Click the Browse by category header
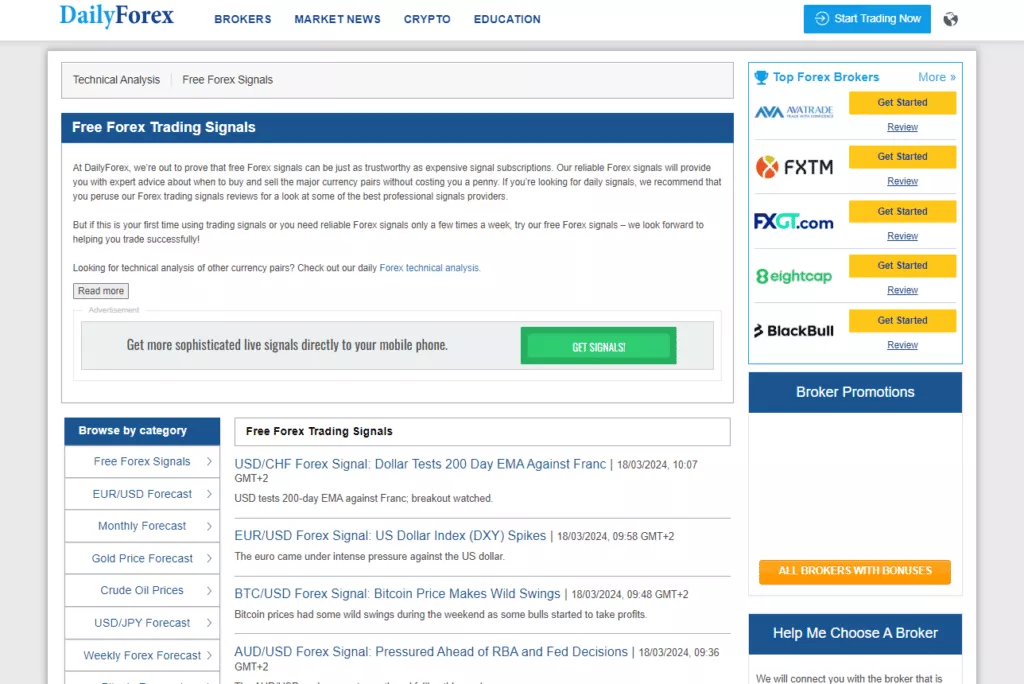Viewport: 1024px width, 684px height. click(142, 431)
